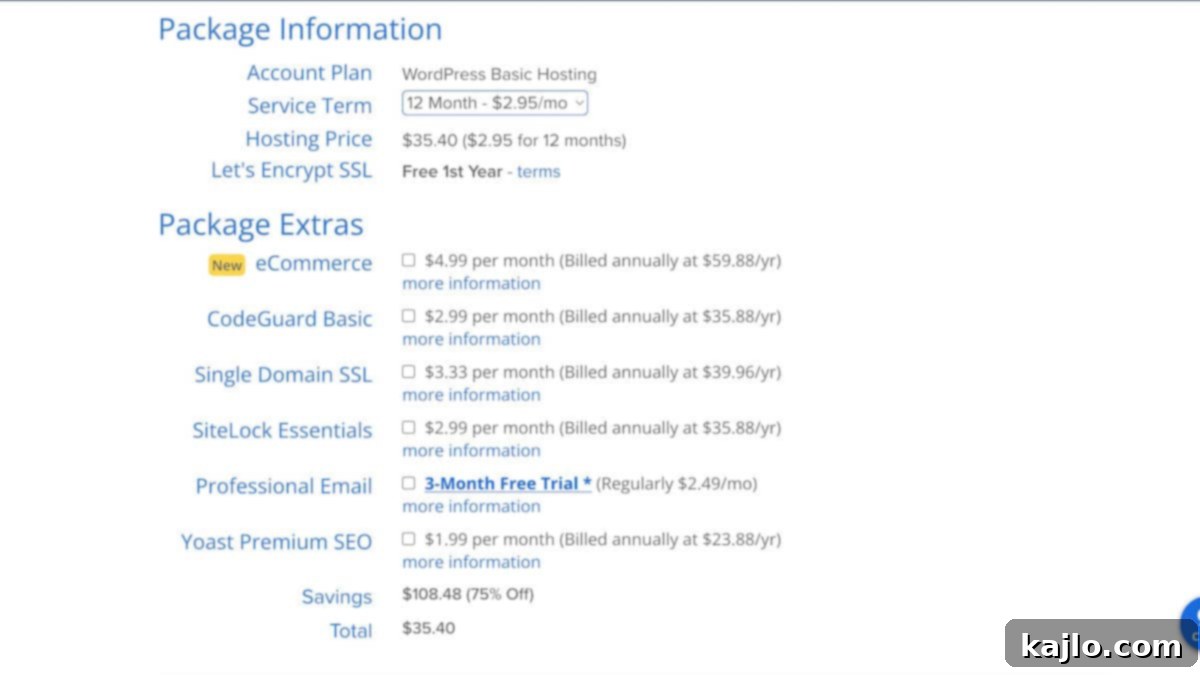
Task: Open more information for Yoast Premium SEO
Action: coord(471,562)
